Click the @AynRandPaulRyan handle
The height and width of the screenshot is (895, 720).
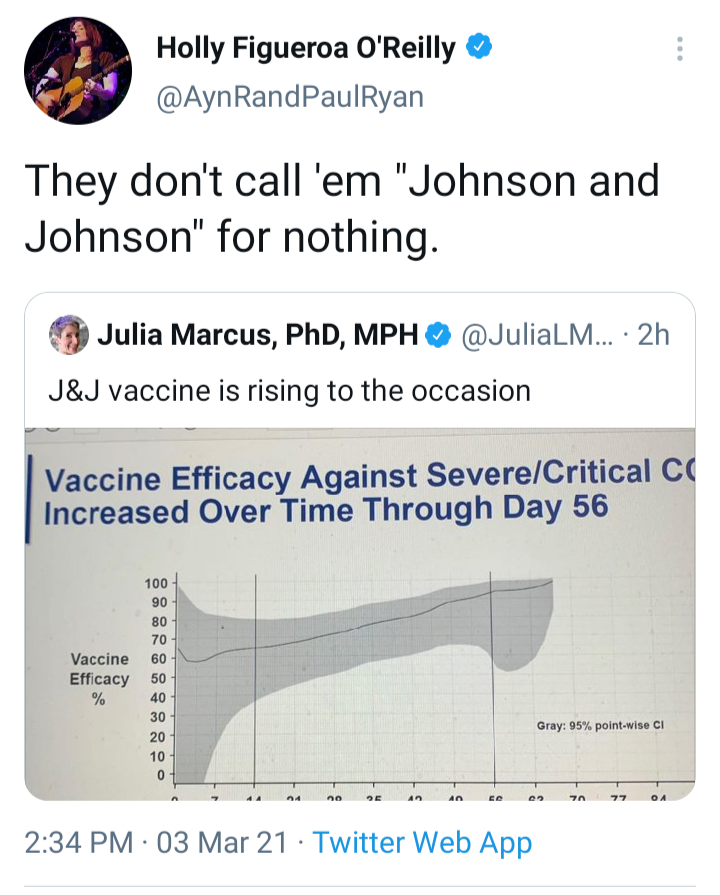(288, 96)
